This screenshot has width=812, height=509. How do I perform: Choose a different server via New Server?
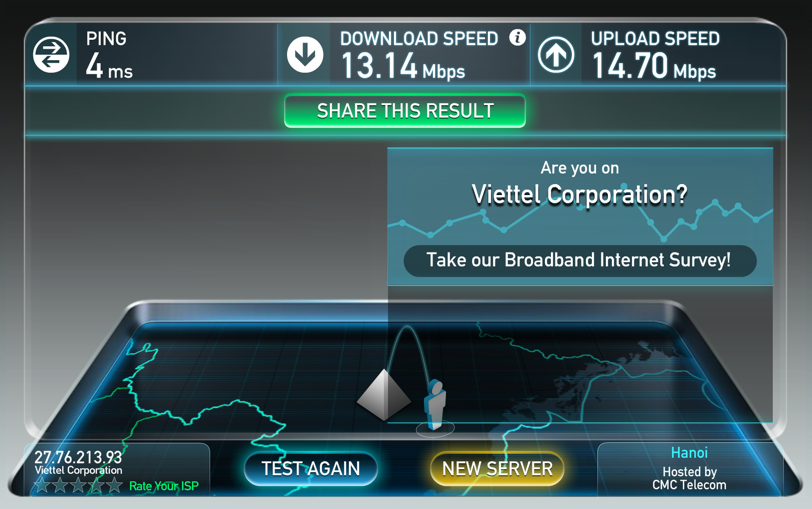pos(497,469)
